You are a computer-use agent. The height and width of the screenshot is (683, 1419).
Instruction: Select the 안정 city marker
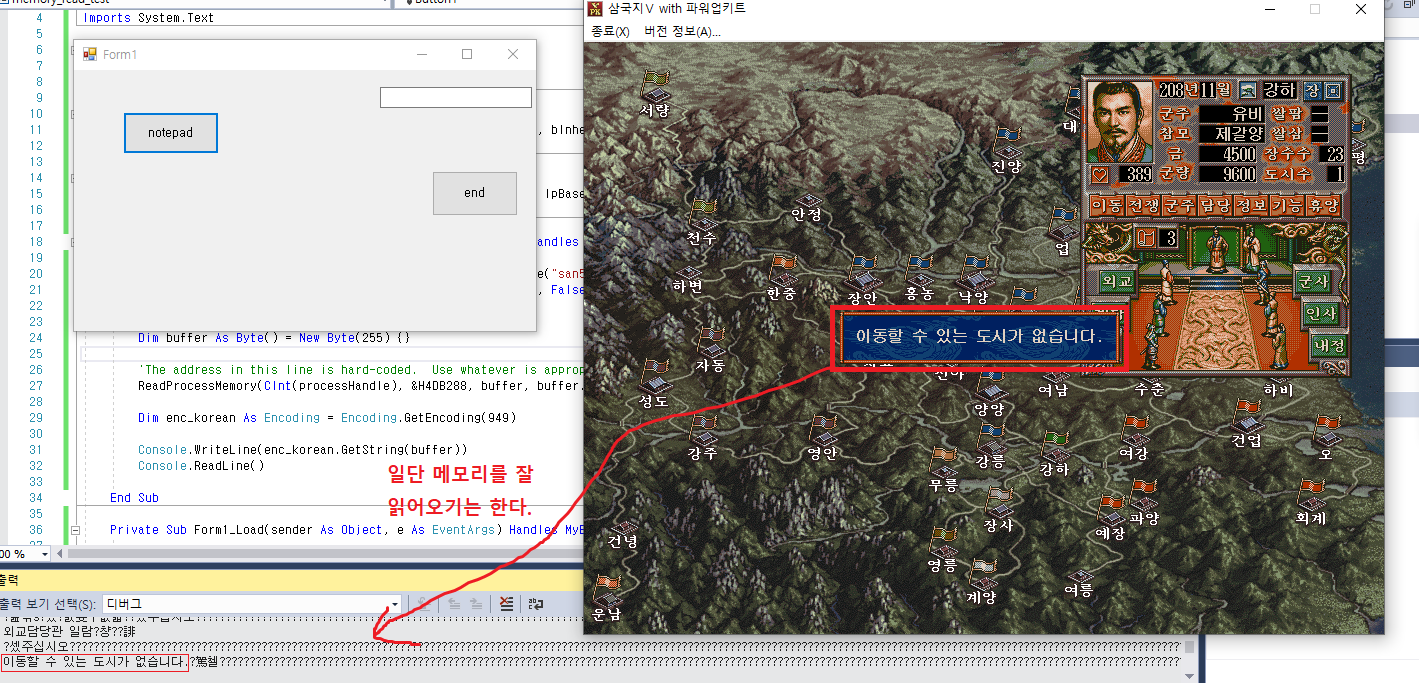coord(806,205)
